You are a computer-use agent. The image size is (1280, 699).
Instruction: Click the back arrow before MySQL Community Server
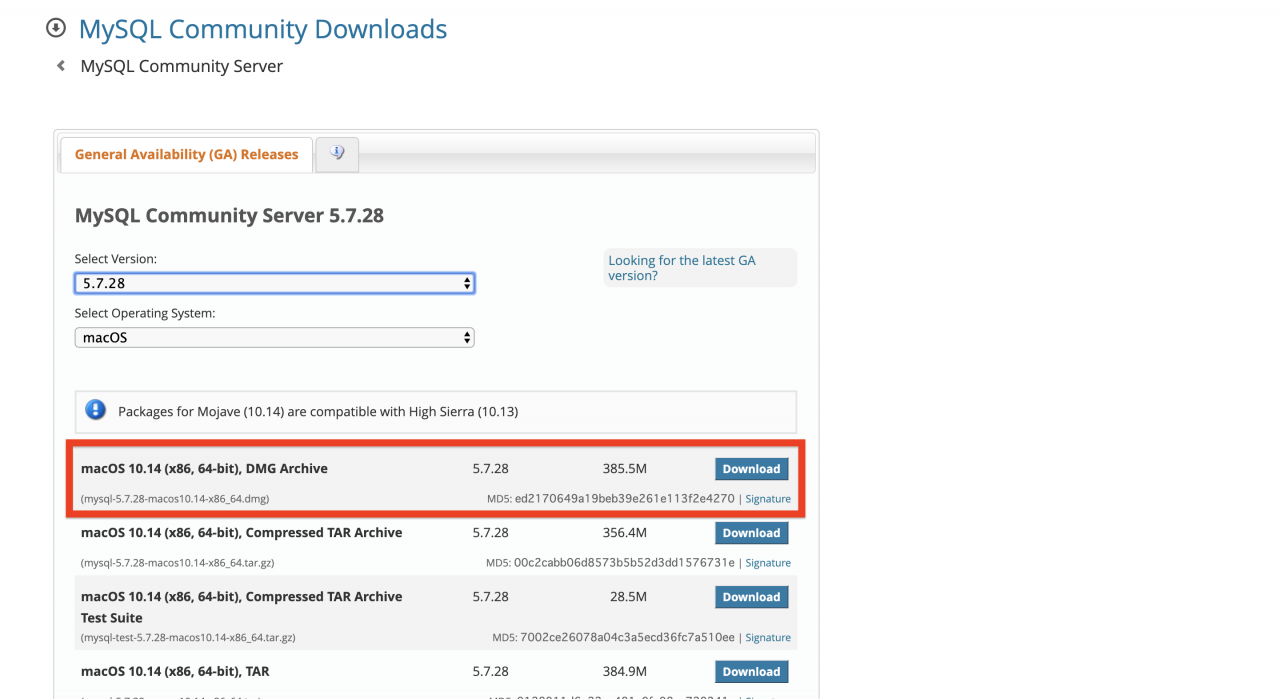[x=61, y=66]
